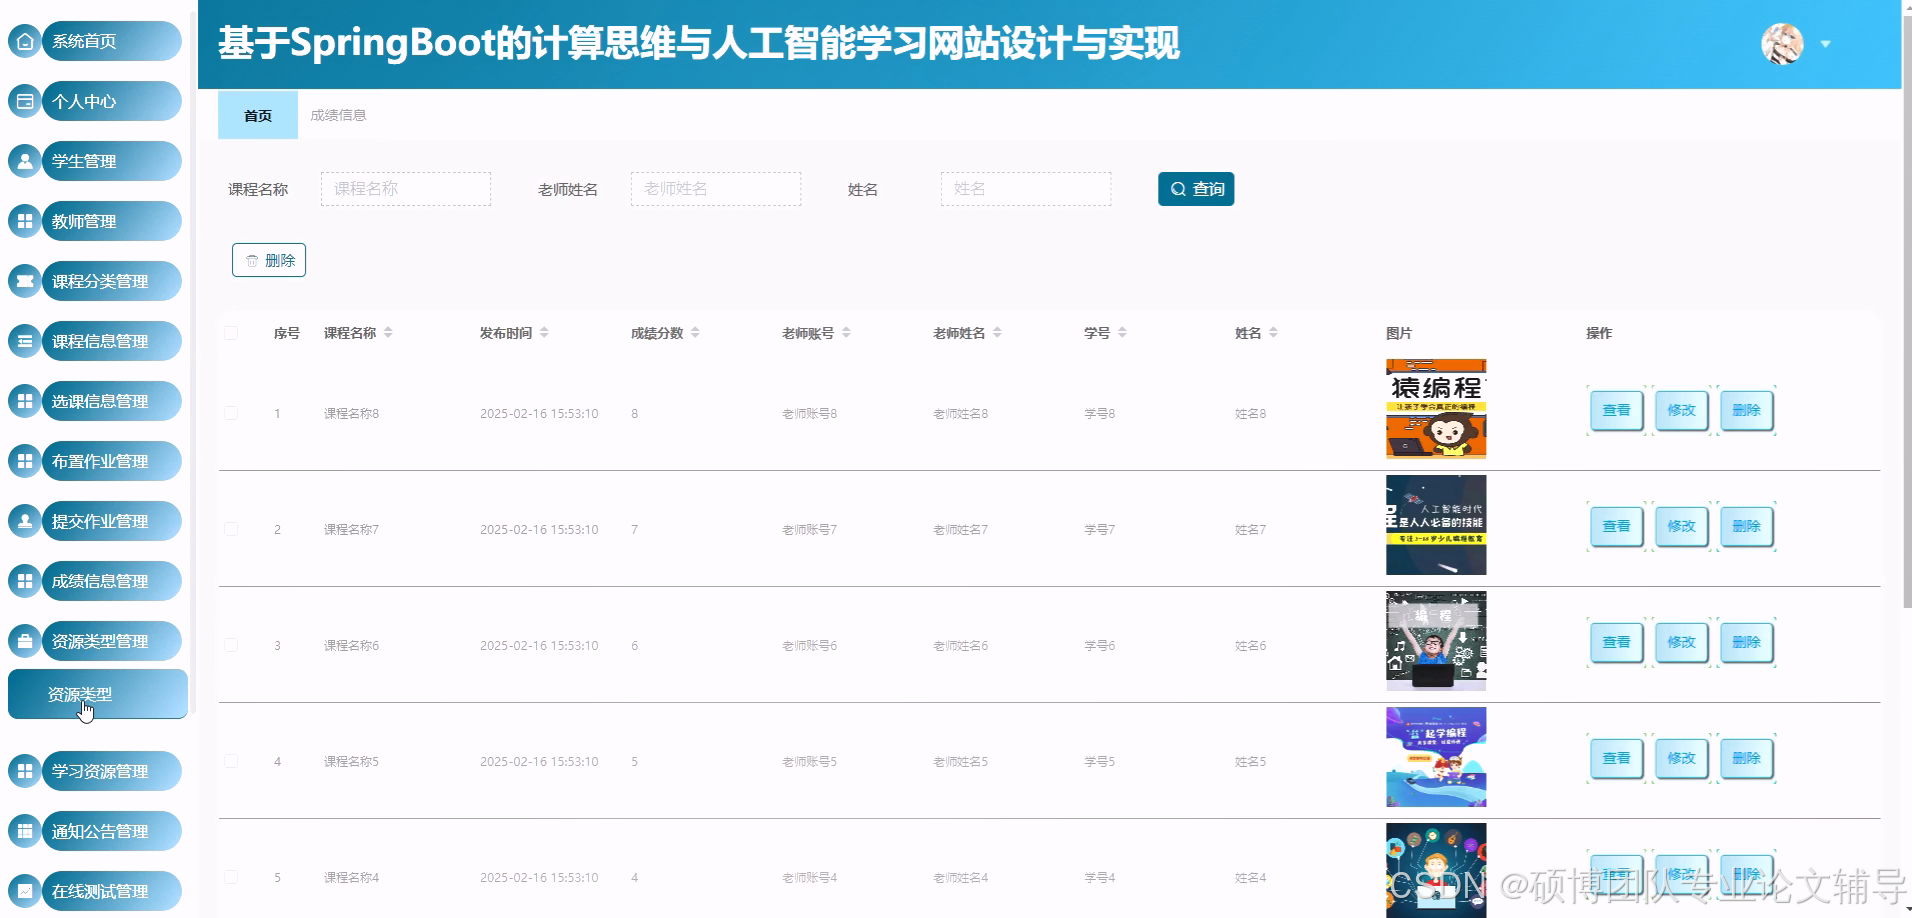The width and height of the screenshot is (1912, 918).
Task: Sort table by 姓名 column arrows
Action: click(x=1273, y=333)
